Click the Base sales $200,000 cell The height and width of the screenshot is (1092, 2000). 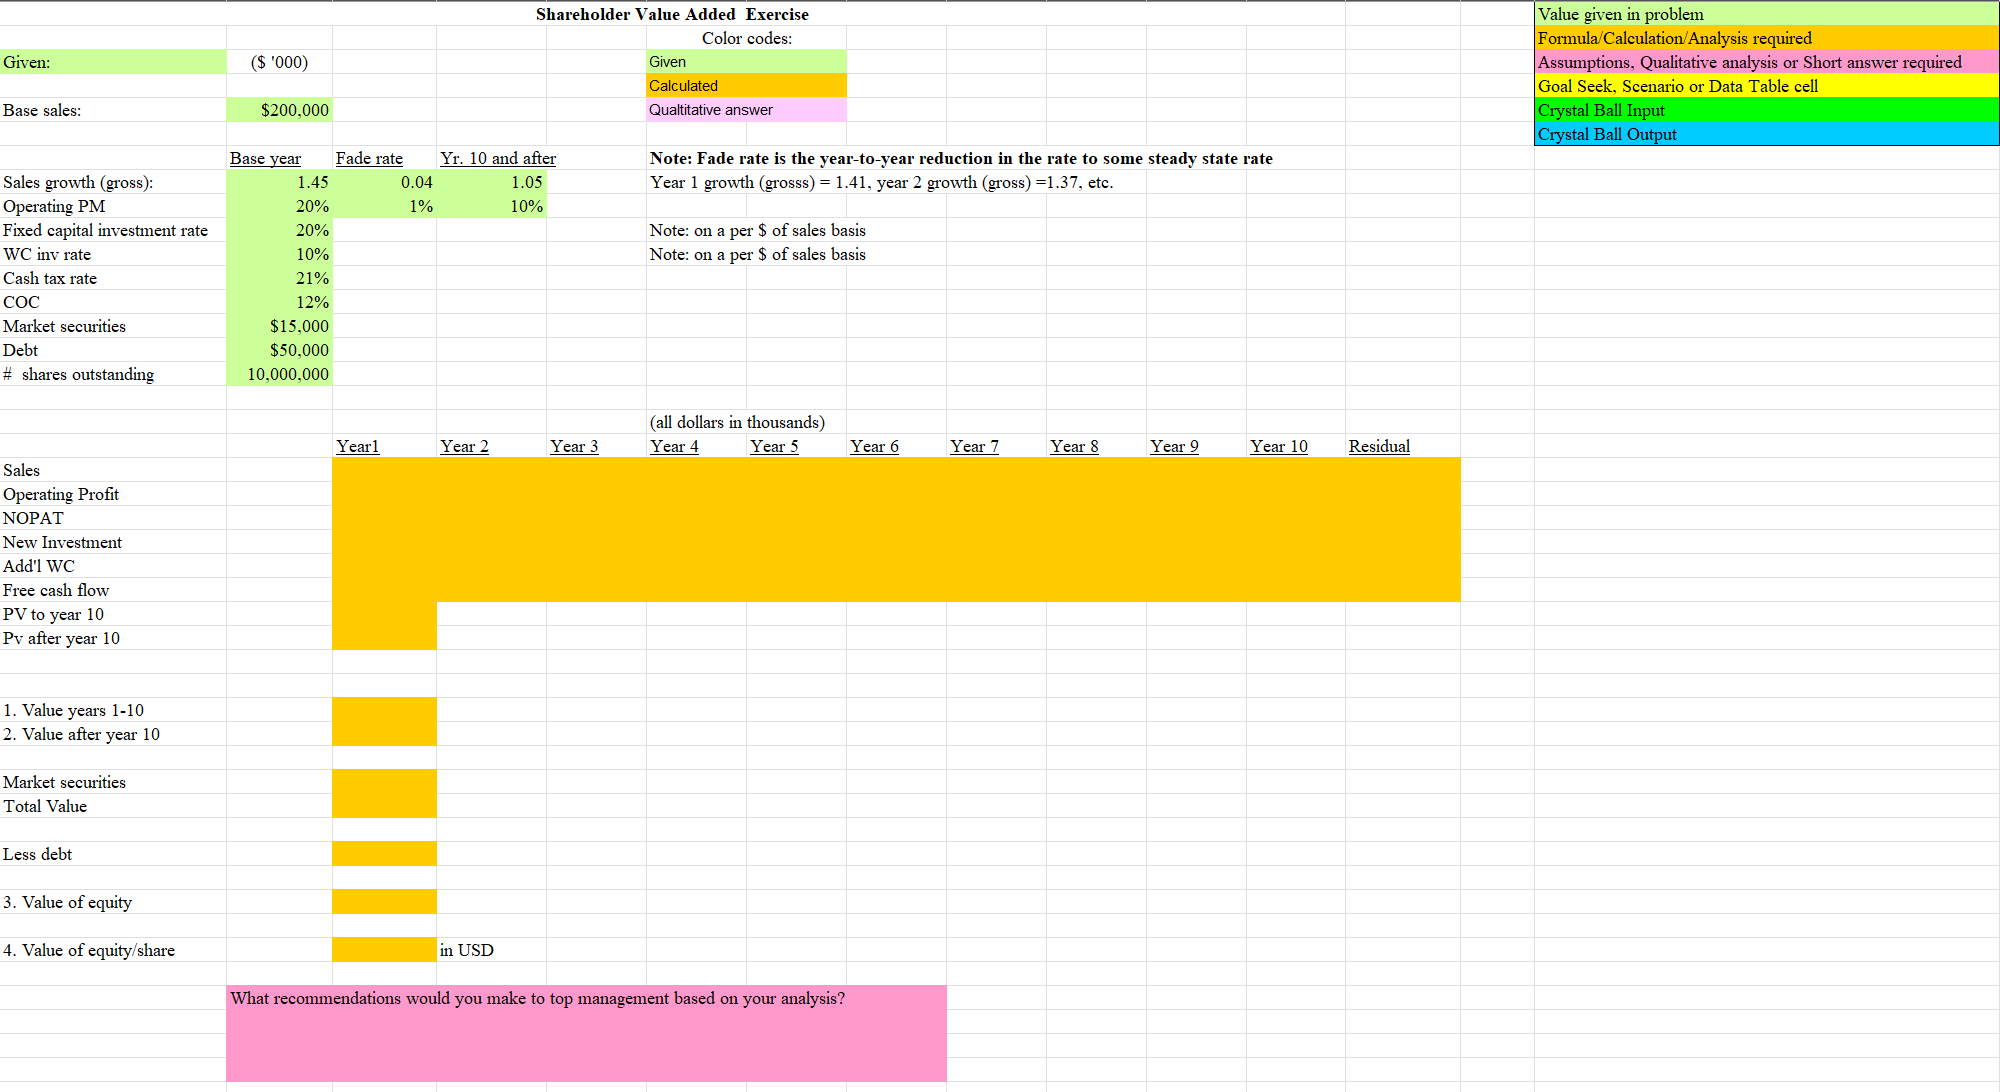click(280, 110)
